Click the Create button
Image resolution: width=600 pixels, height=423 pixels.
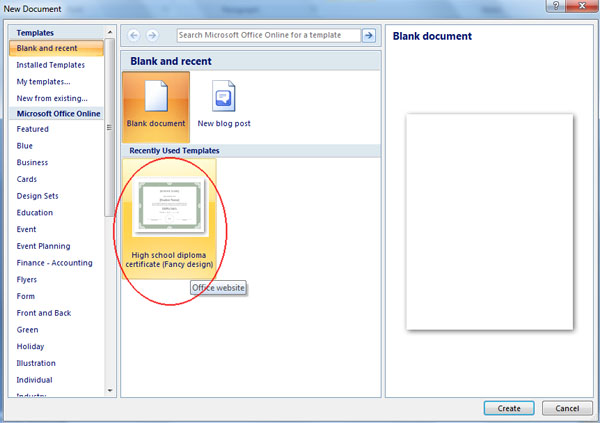point(509,408)
